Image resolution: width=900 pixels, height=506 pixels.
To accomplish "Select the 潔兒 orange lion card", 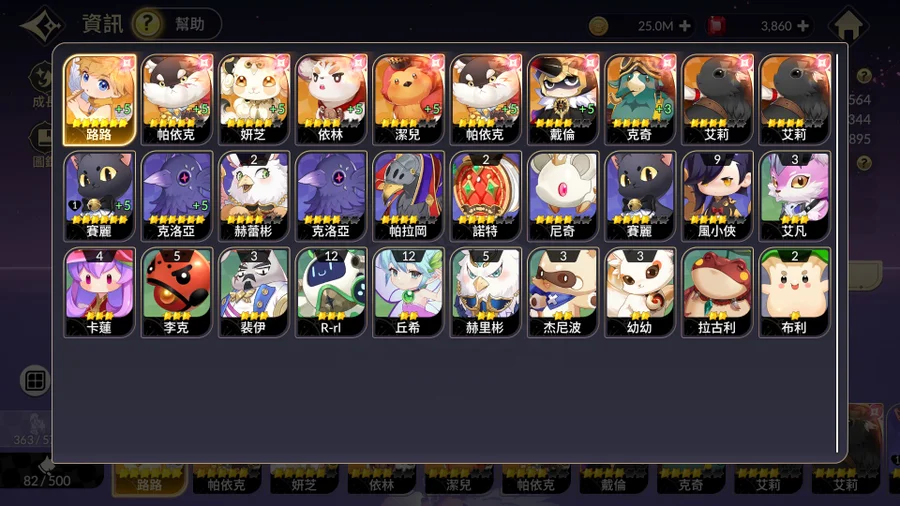I will 408,100.
